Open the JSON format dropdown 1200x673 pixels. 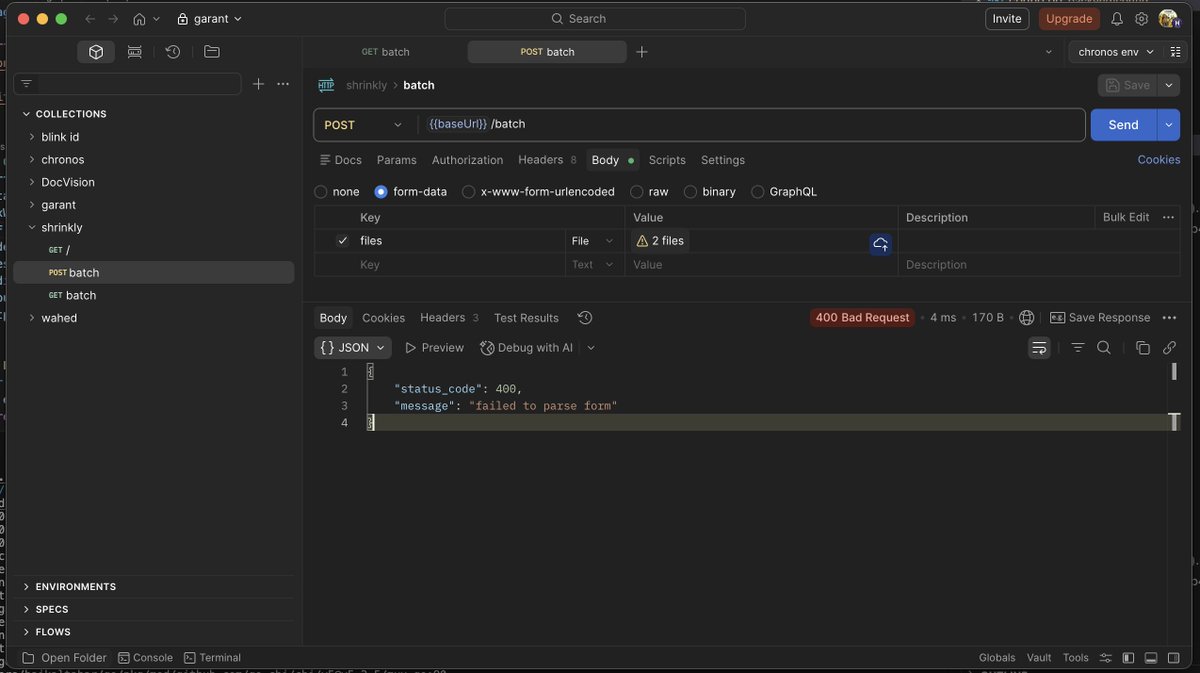tap(352, 348)
